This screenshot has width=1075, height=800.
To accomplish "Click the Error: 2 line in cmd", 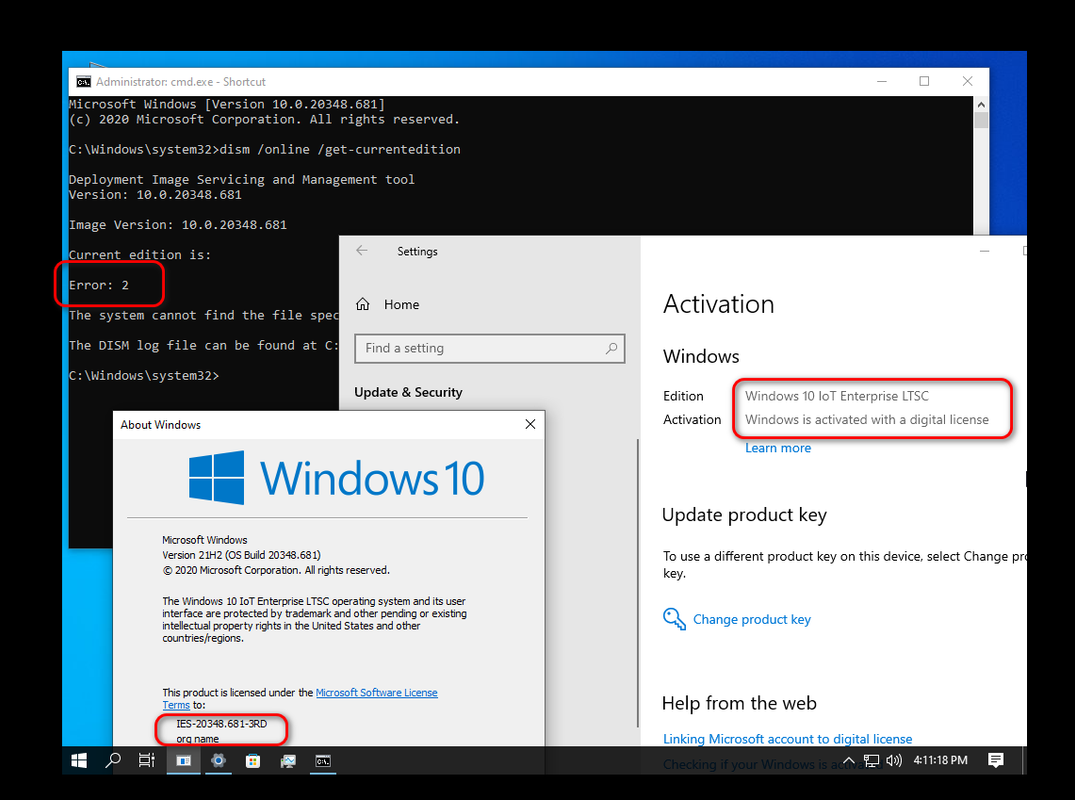I will 99,285.
